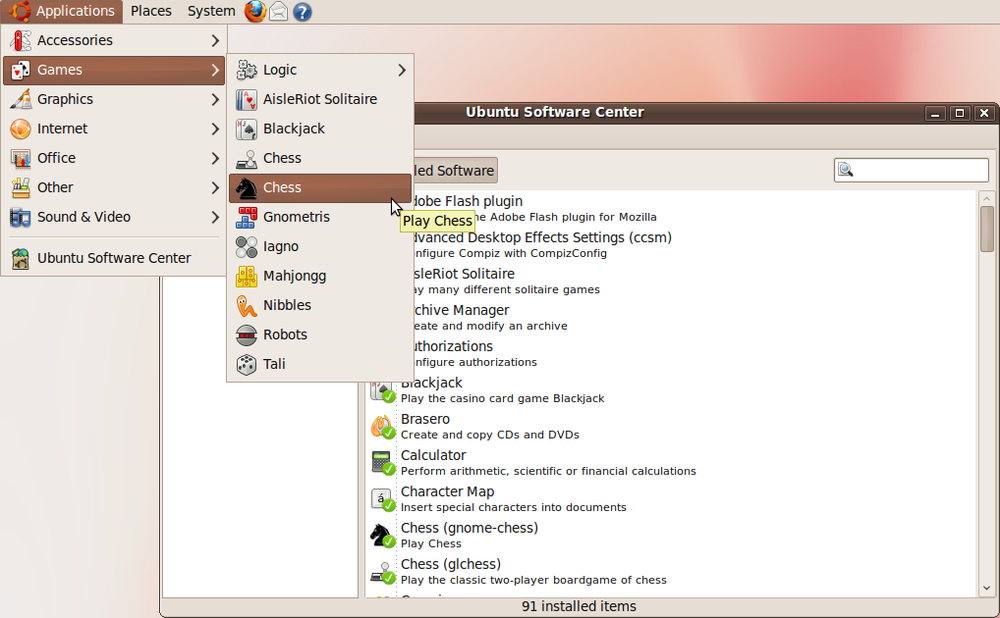Expand the Office submenu arrow
1000x618 pixels.
215,158
